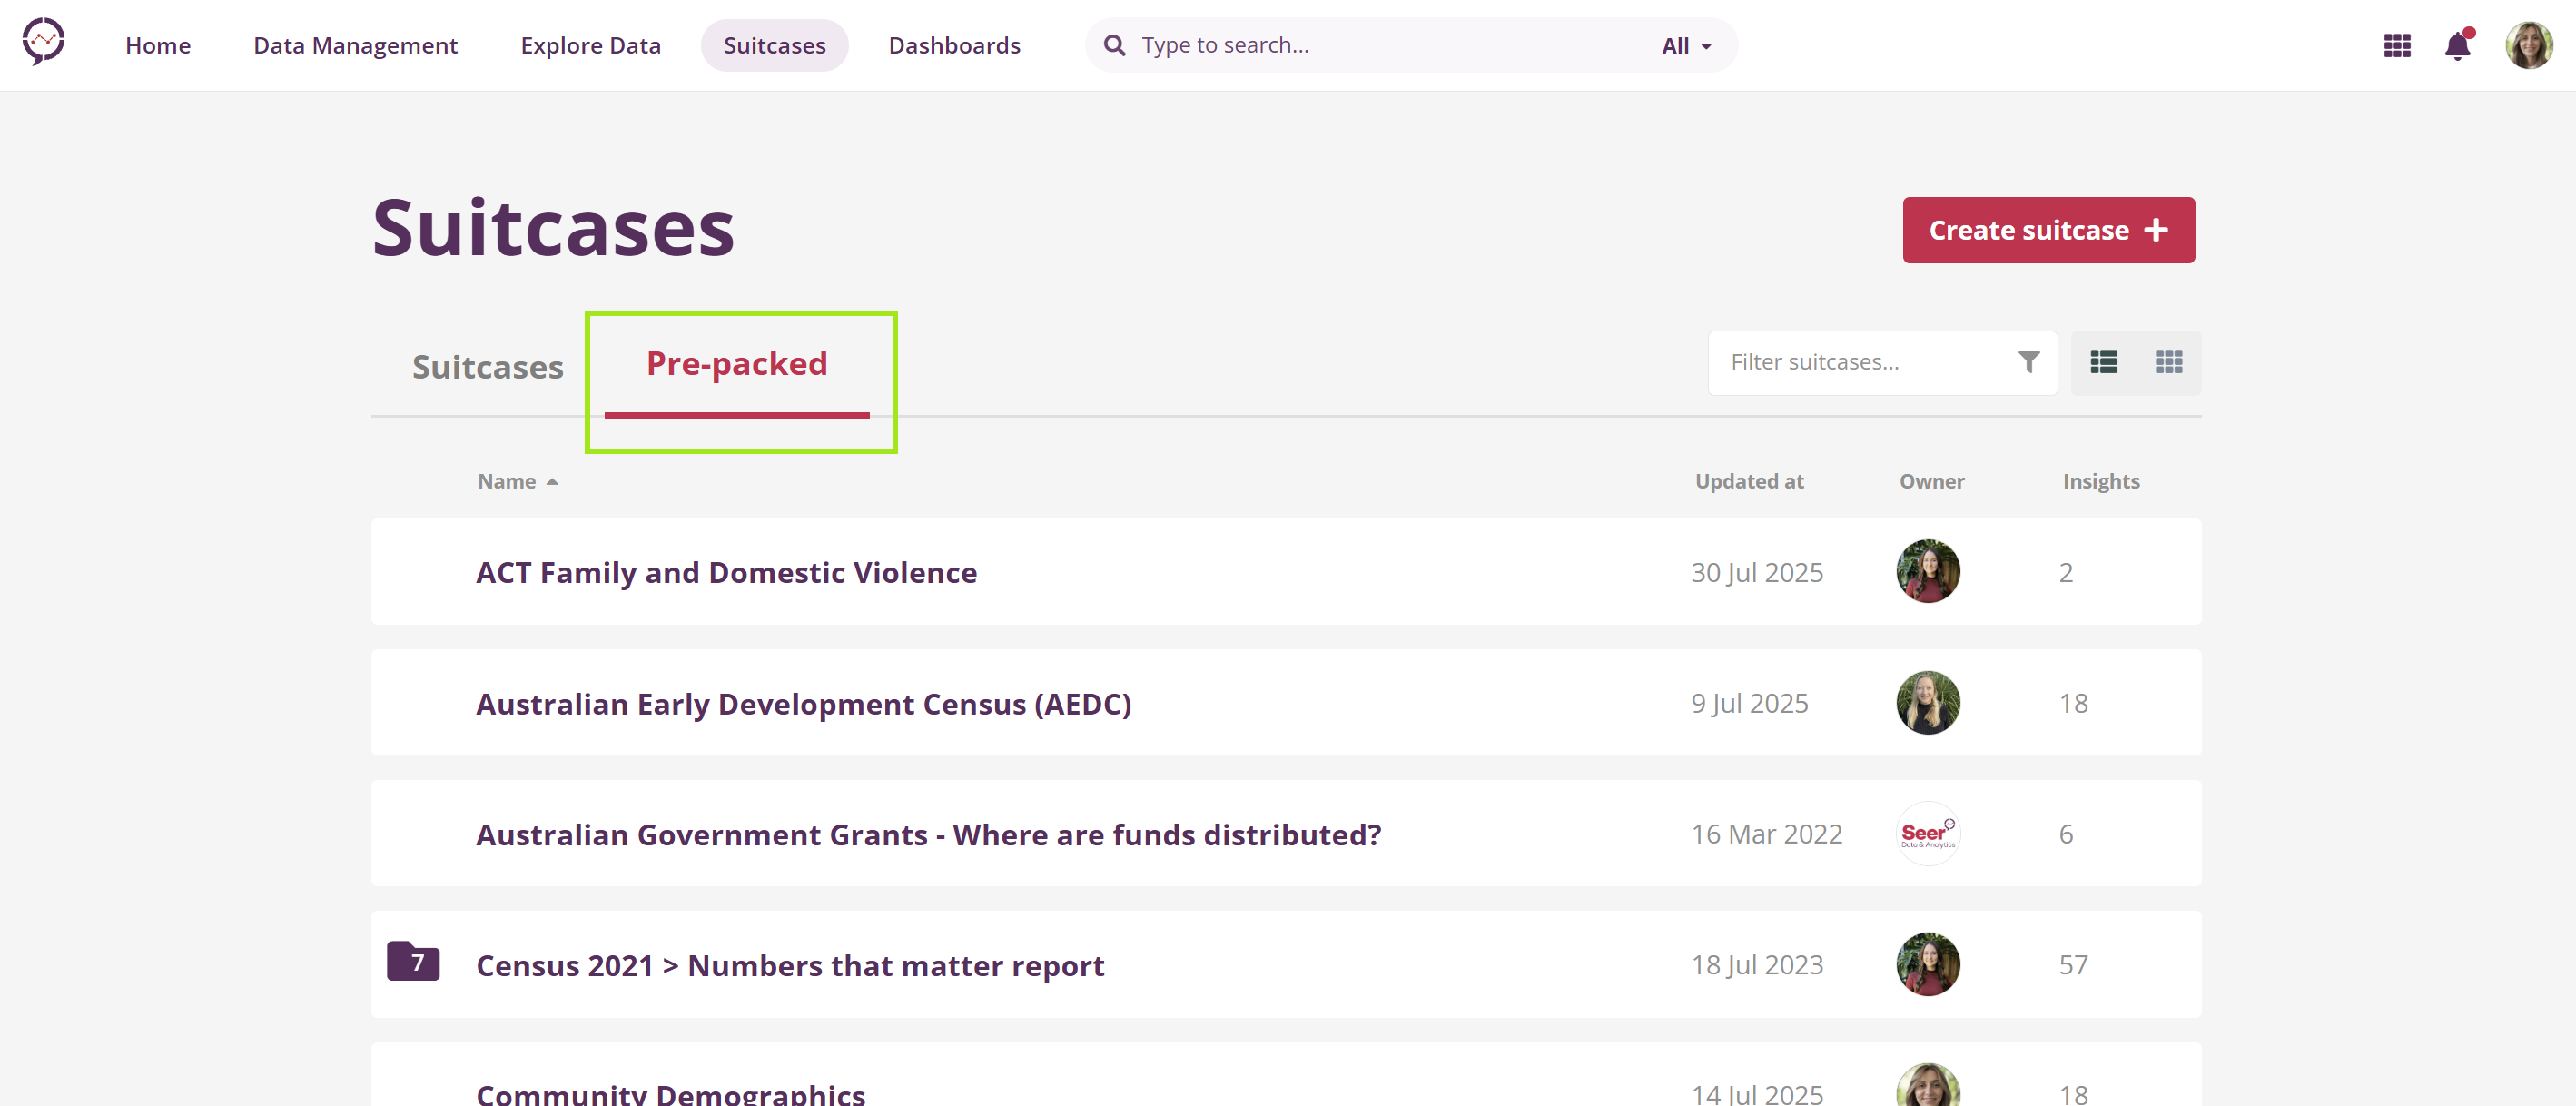Click the search magnifier icon
The image size is (2576, 1106).
[x=1114, y=46]
